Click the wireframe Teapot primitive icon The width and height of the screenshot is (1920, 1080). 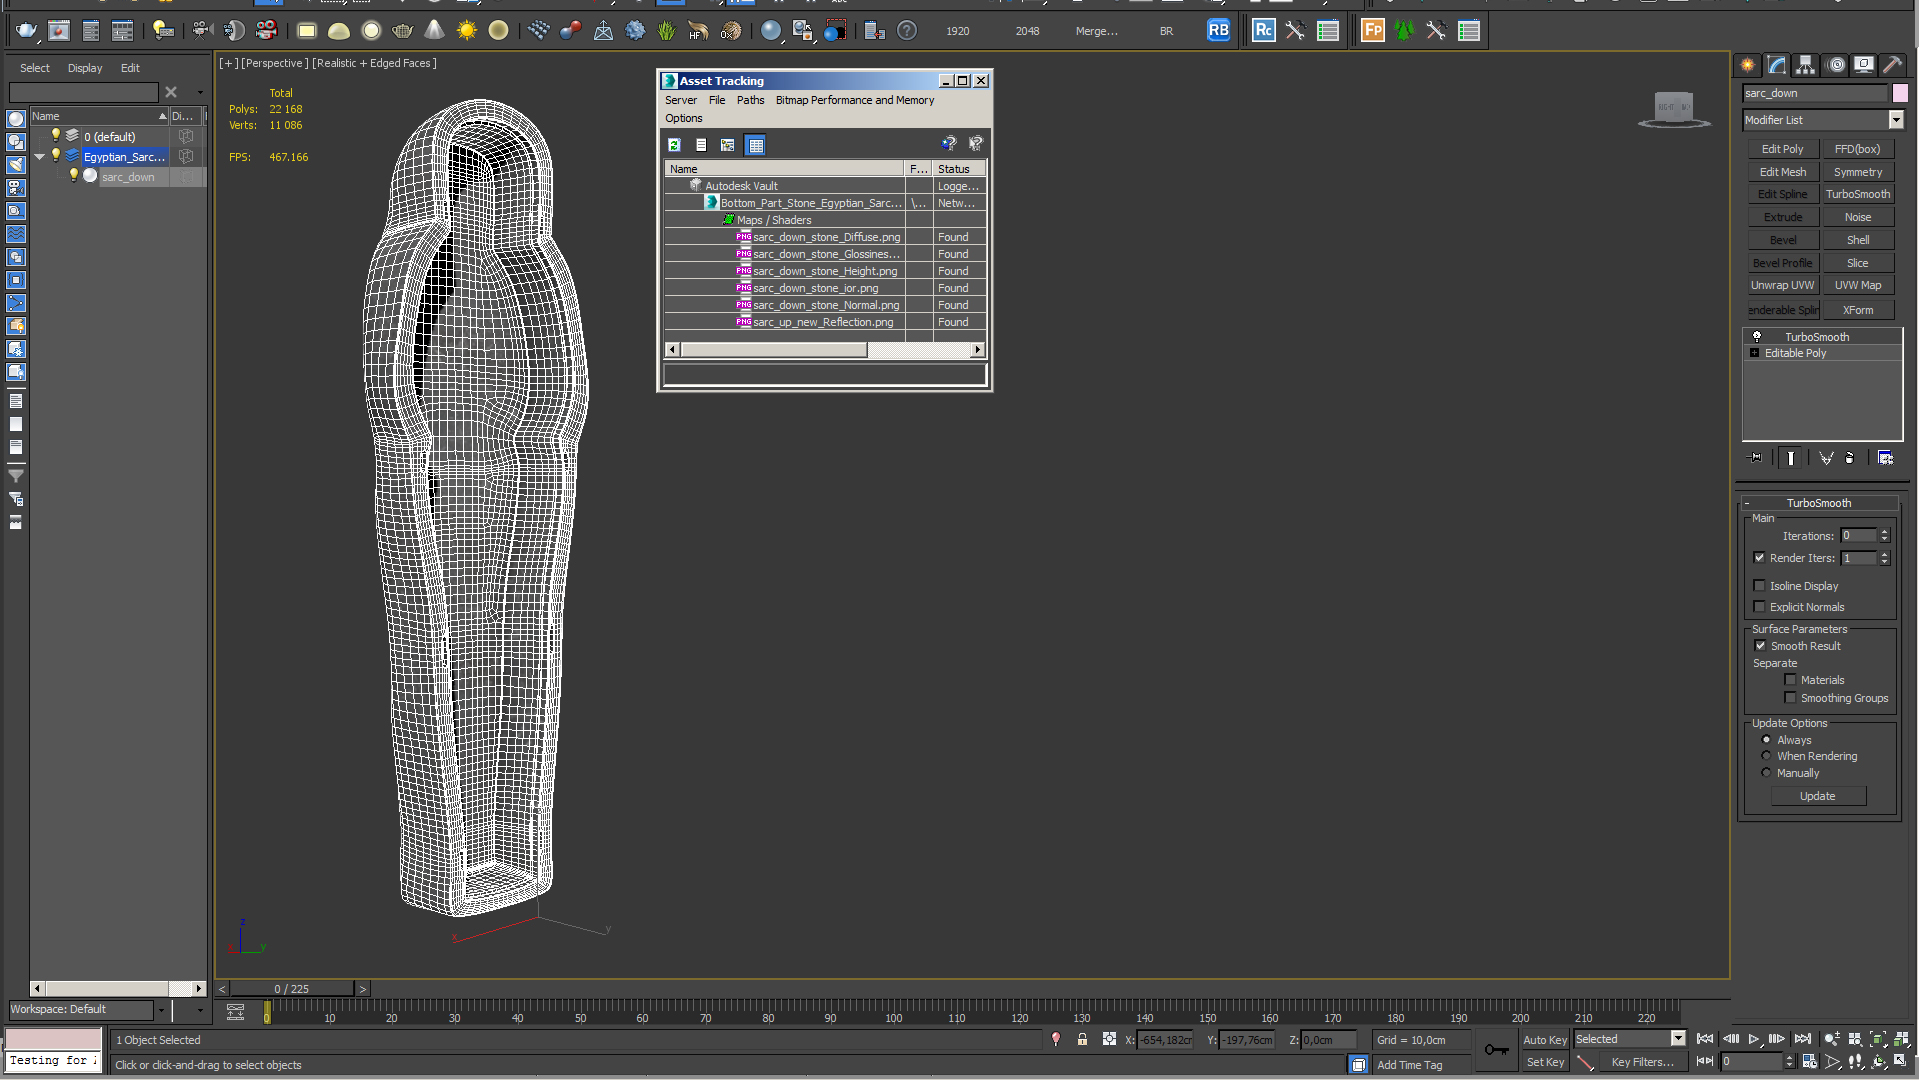[403, 31]
